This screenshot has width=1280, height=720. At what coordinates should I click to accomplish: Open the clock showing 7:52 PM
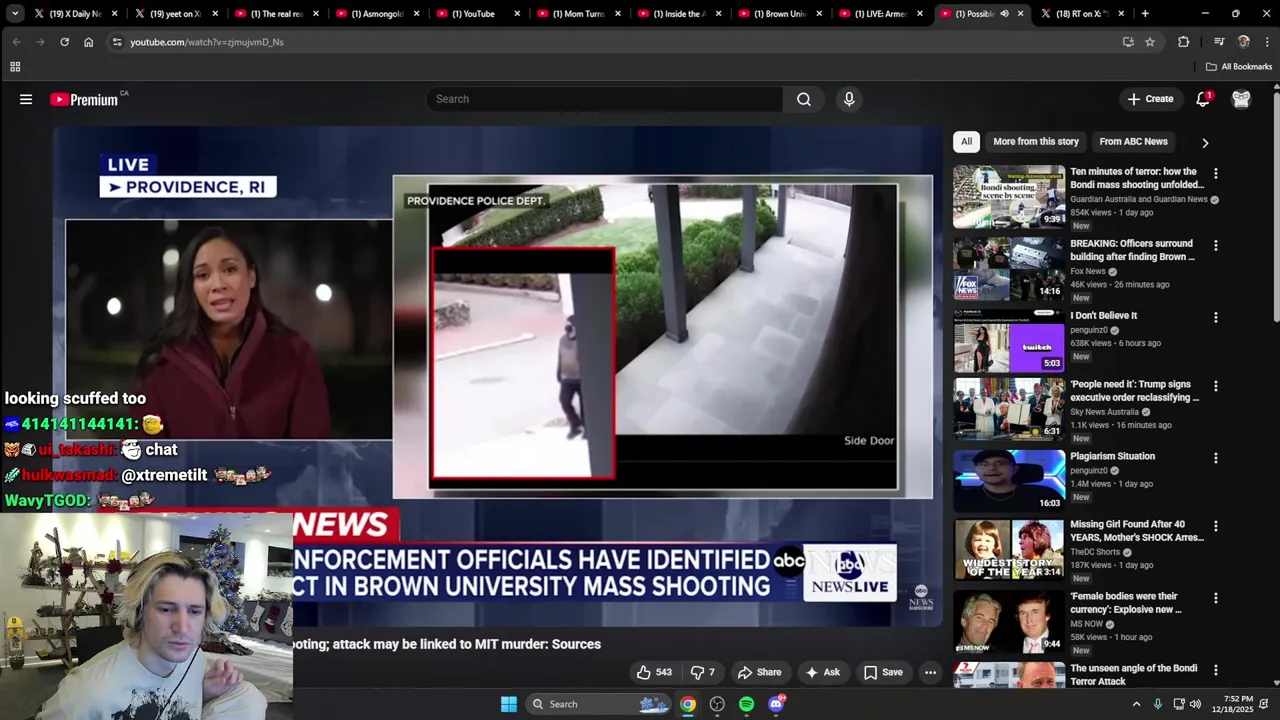[x=1231, y=704]
